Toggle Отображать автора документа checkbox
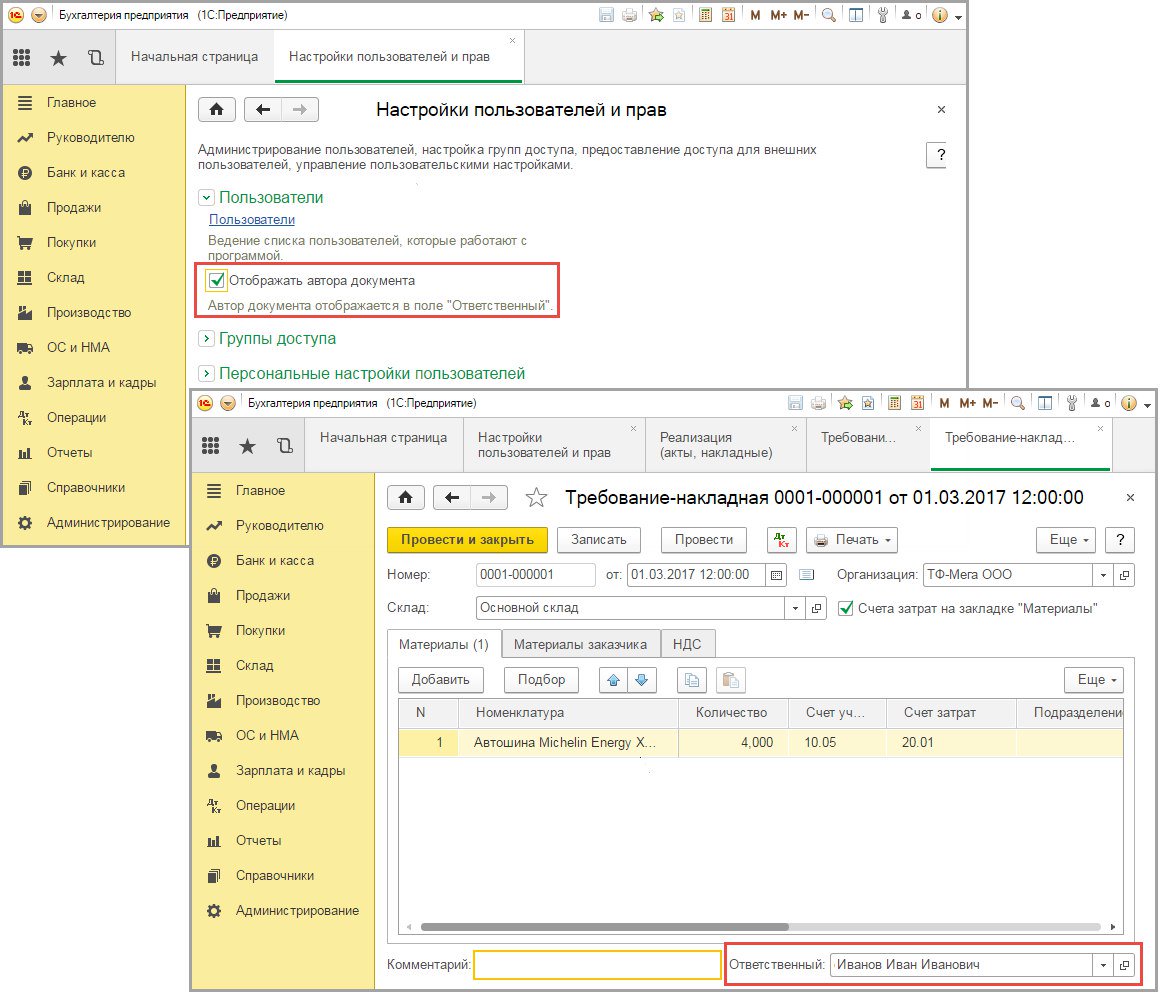The width and height of the screenshot is (1173, 994). point(216,280)
